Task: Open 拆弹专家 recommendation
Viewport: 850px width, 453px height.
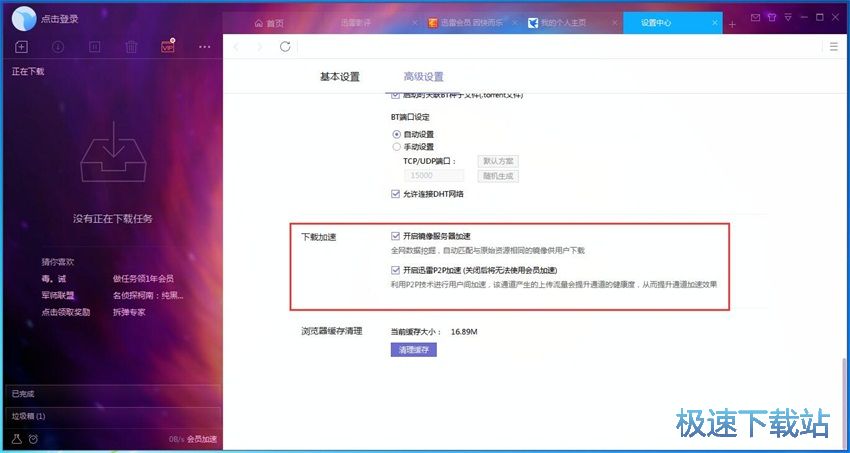Action: point(129,312)
